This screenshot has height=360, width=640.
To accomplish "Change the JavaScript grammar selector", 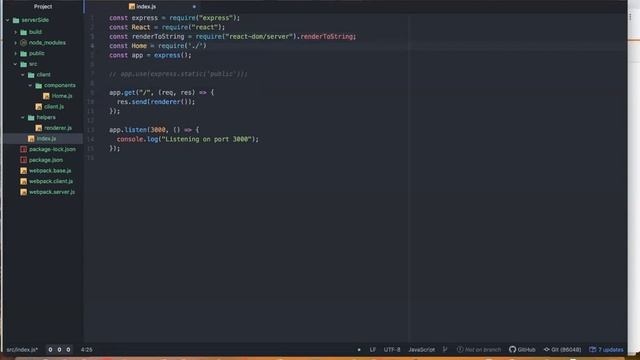I will point(422,349).
